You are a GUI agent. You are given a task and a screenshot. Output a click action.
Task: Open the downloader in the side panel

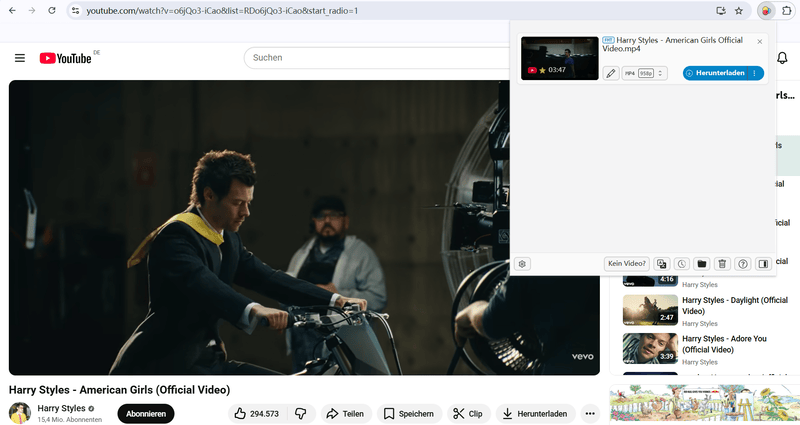point(763,264)
